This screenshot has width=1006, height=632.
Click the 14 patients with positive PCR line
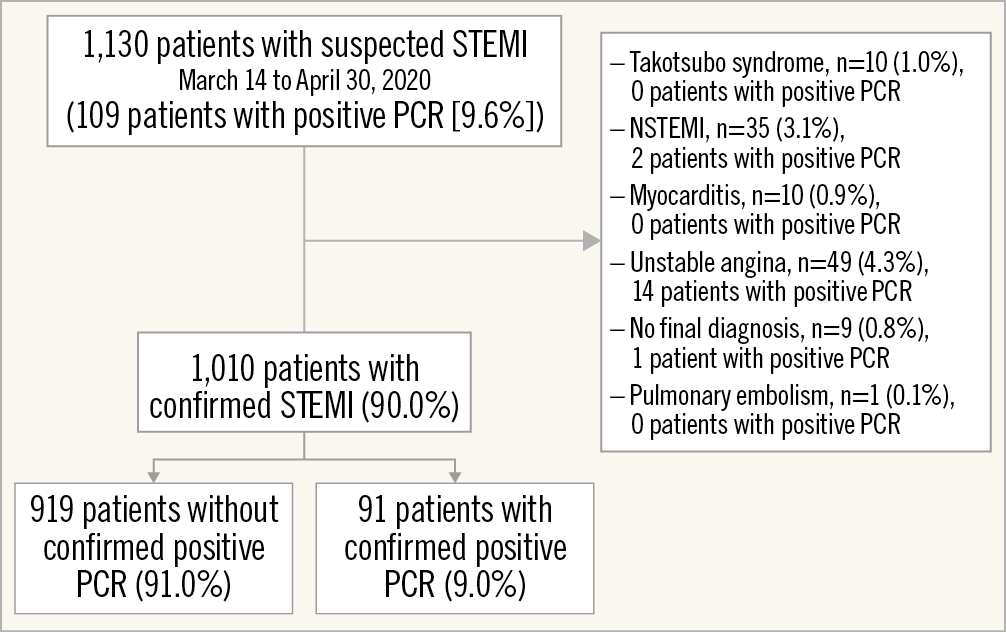tap(771, 291)
